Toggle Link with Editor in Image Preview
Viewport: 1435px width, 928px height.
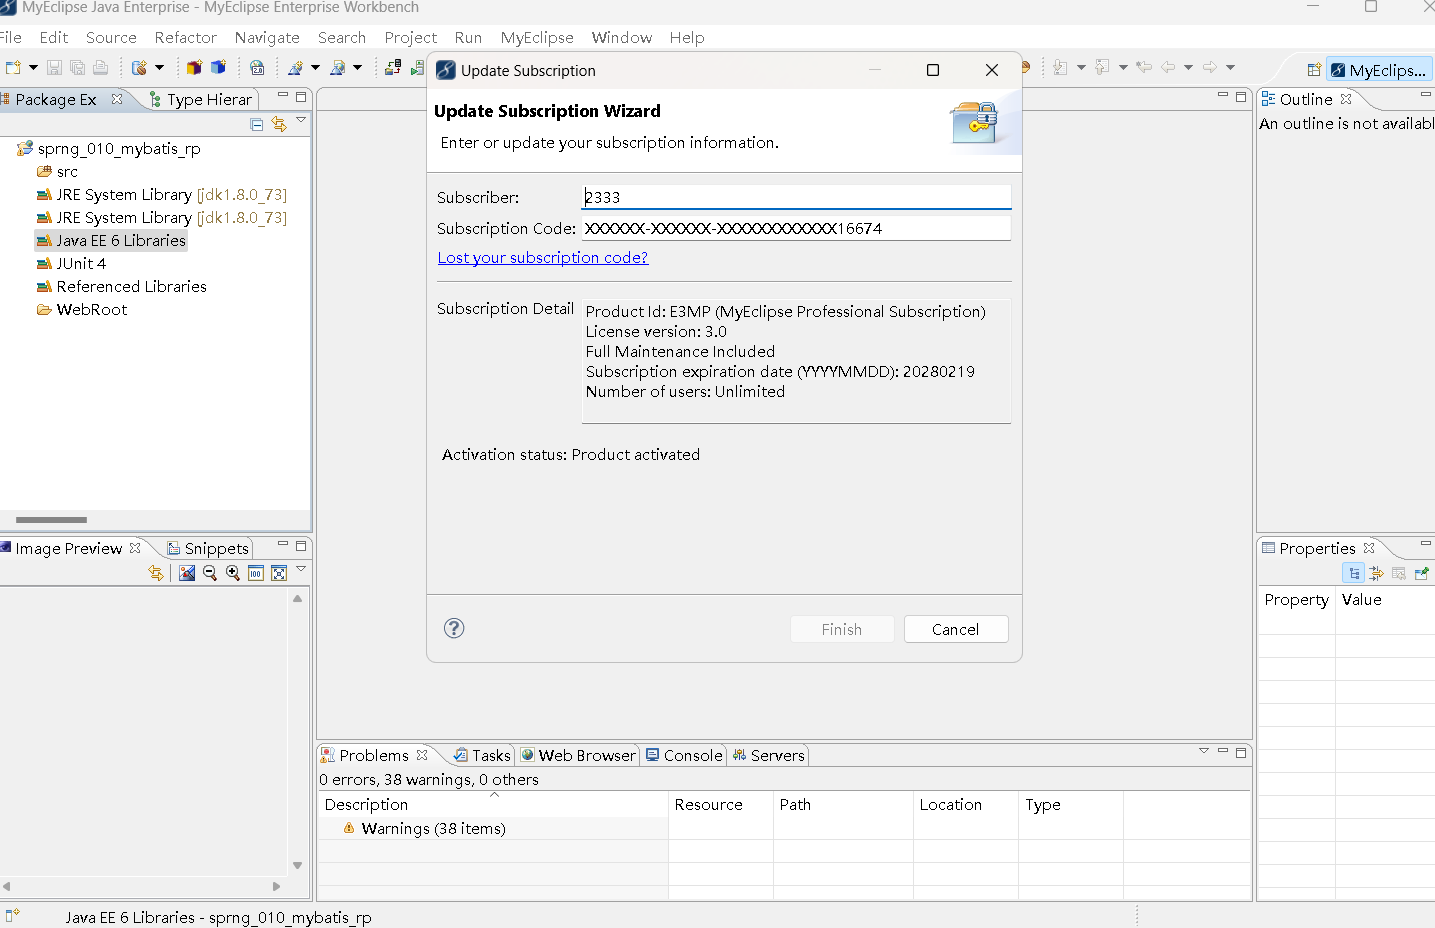156,573
